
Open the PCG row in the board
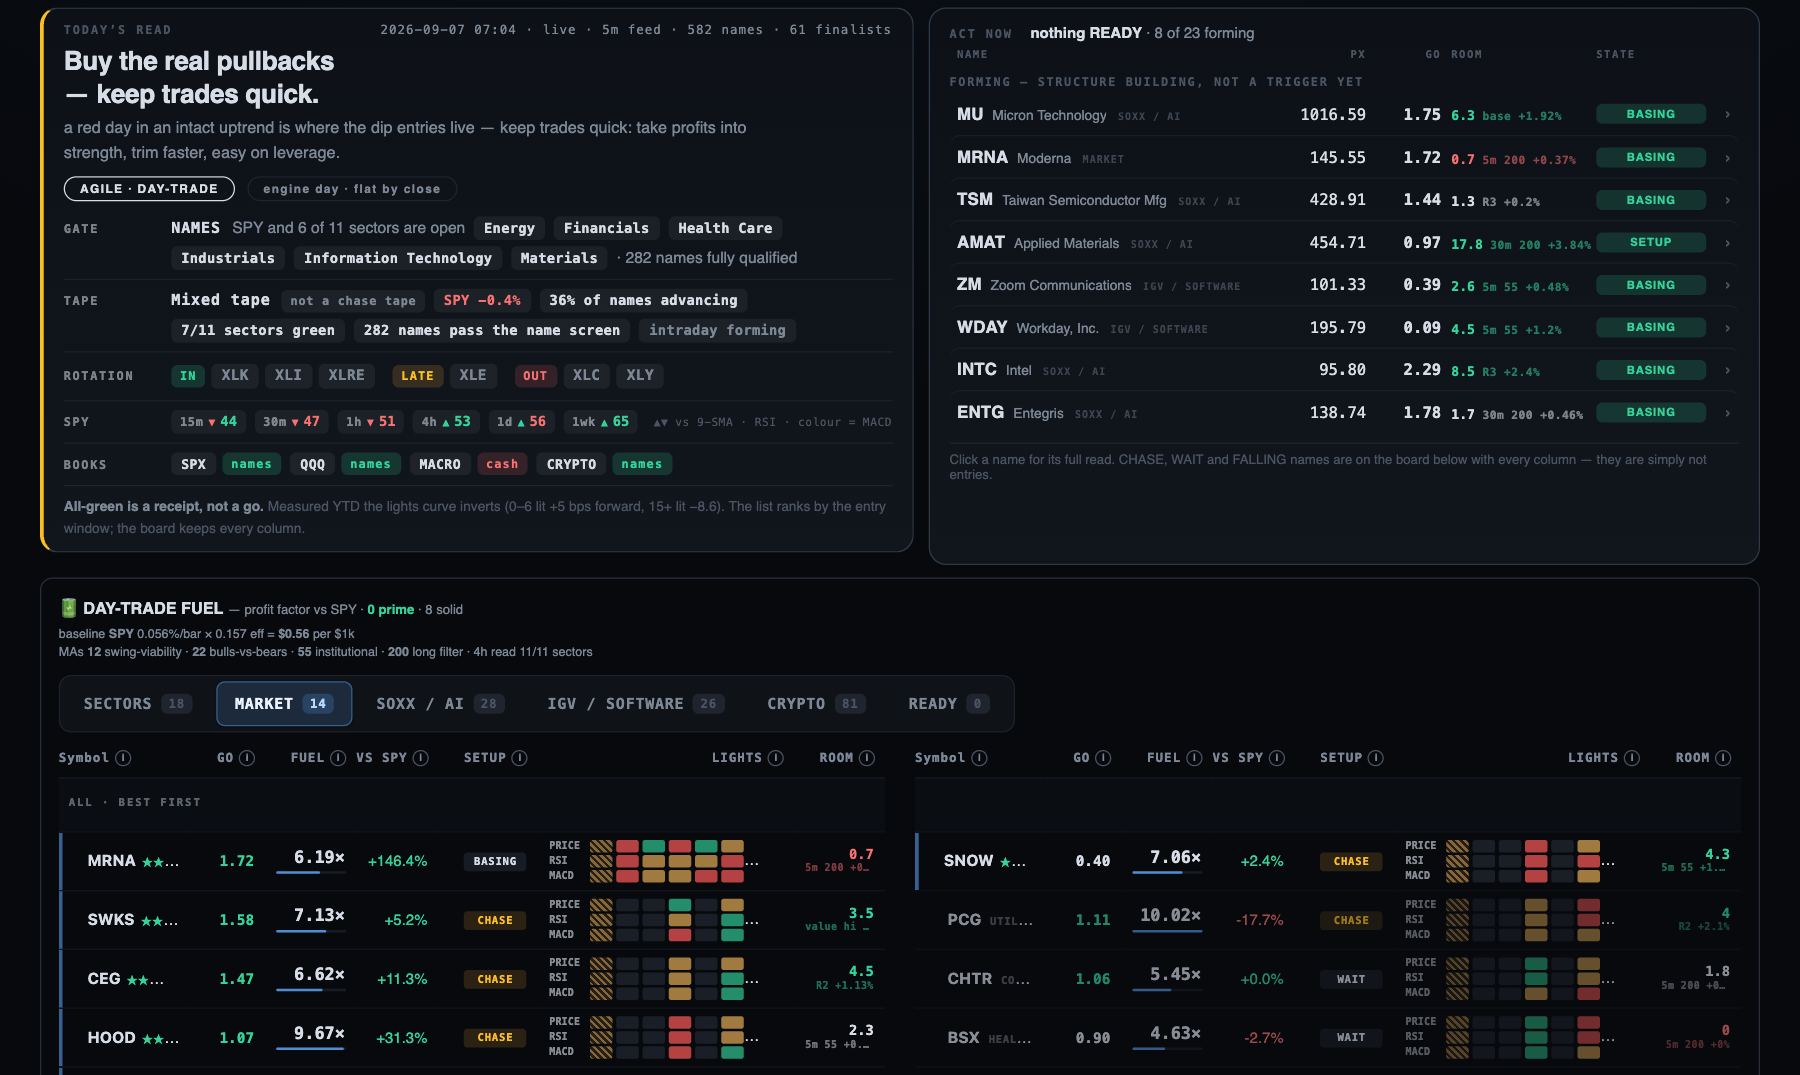pos(1328,920)
